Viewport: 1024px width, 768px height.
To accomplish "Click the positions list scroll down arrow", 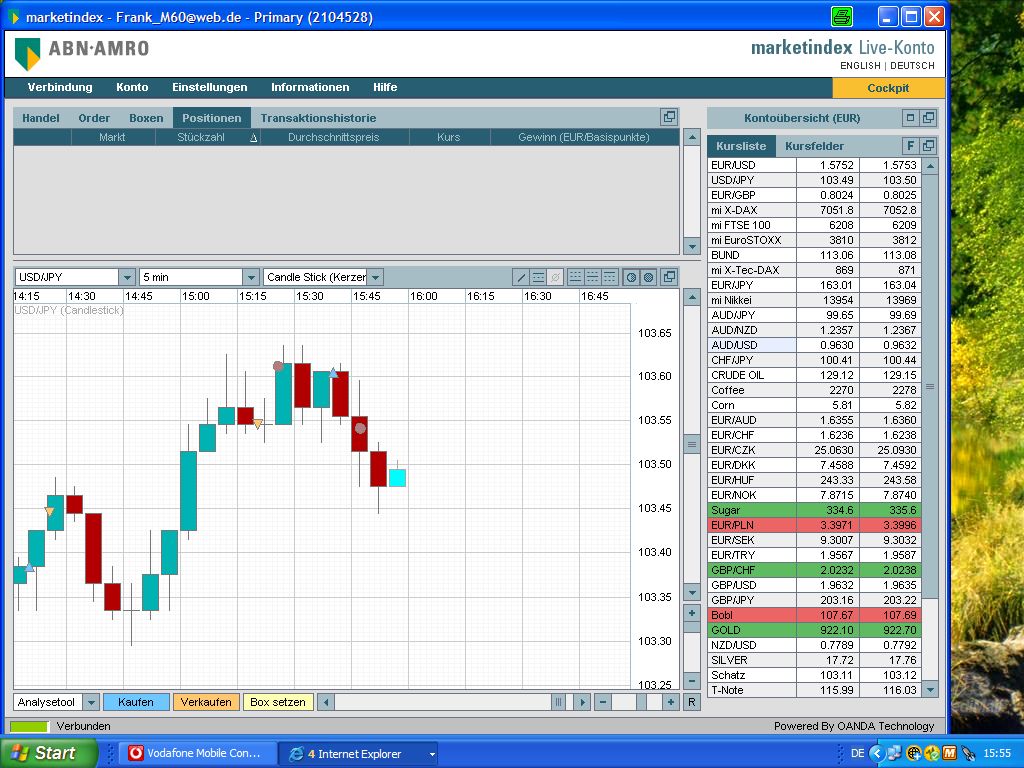I will tap(692, 246).
